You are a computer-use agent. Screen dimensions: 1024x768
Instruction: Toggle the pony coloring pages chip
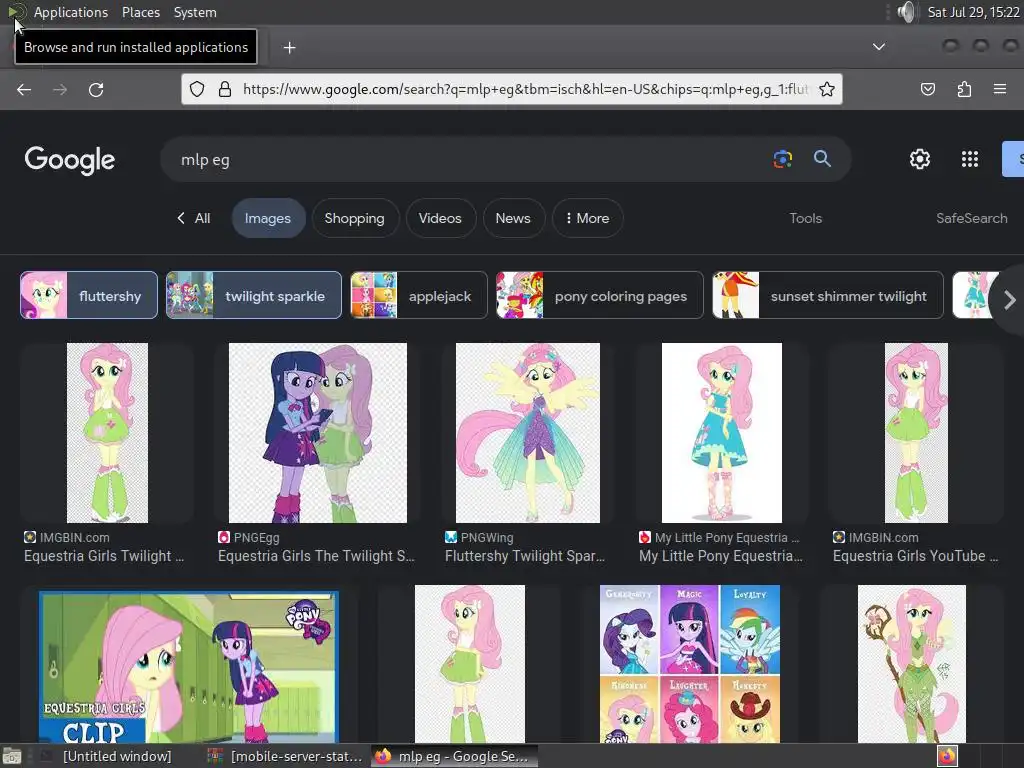tap(600, 295)
